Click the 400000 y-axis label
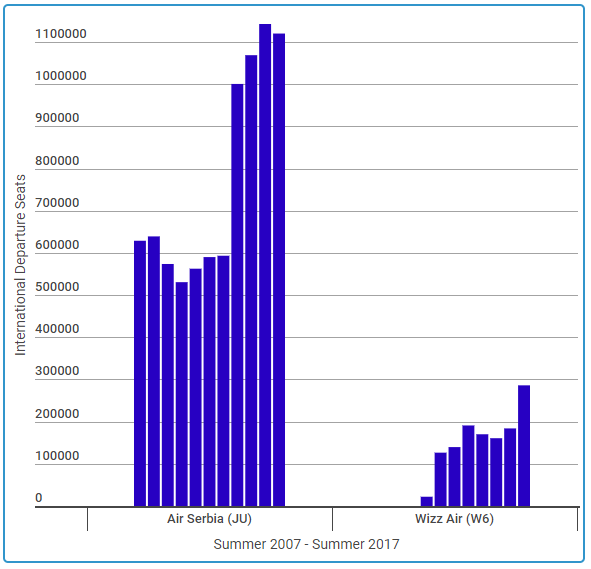The width and height of the screenshot is (591, 569). tap(57, 329)
